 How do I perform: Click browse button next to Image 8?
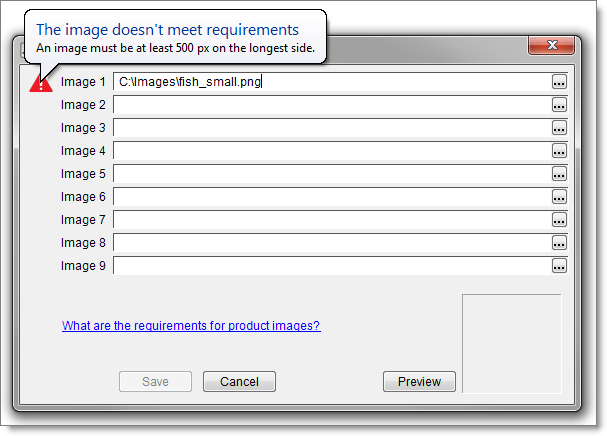point(559,243)
